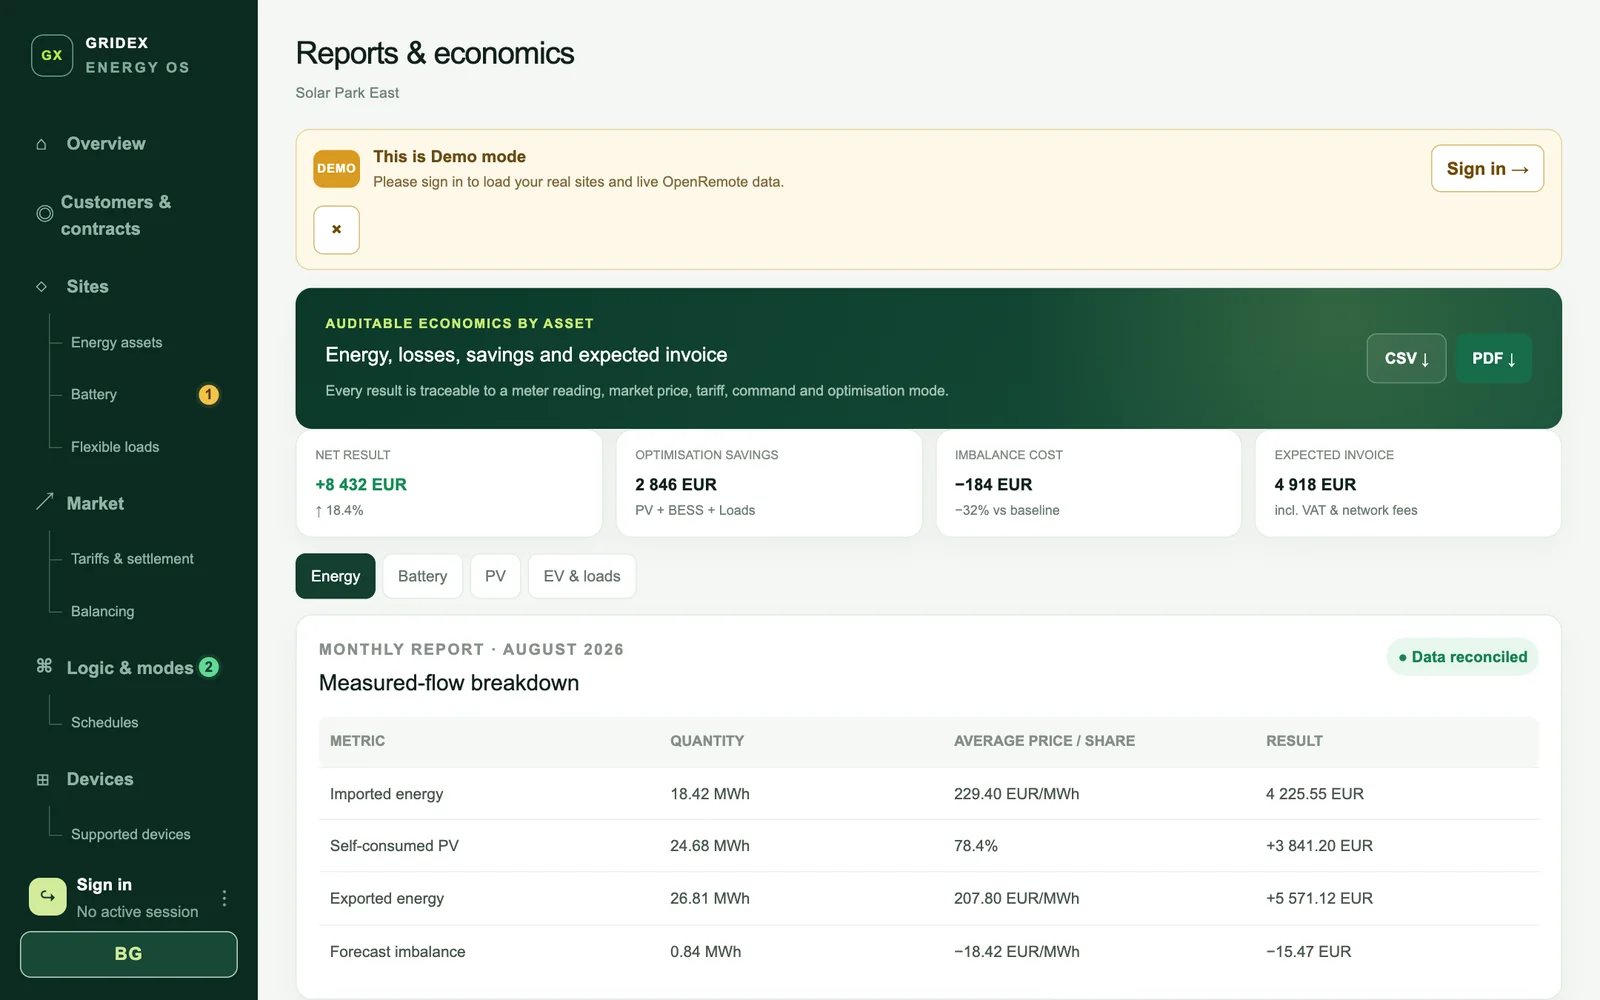Download the CSV export
The image size is (1600, 1000).
click(x=1406, y=358)
